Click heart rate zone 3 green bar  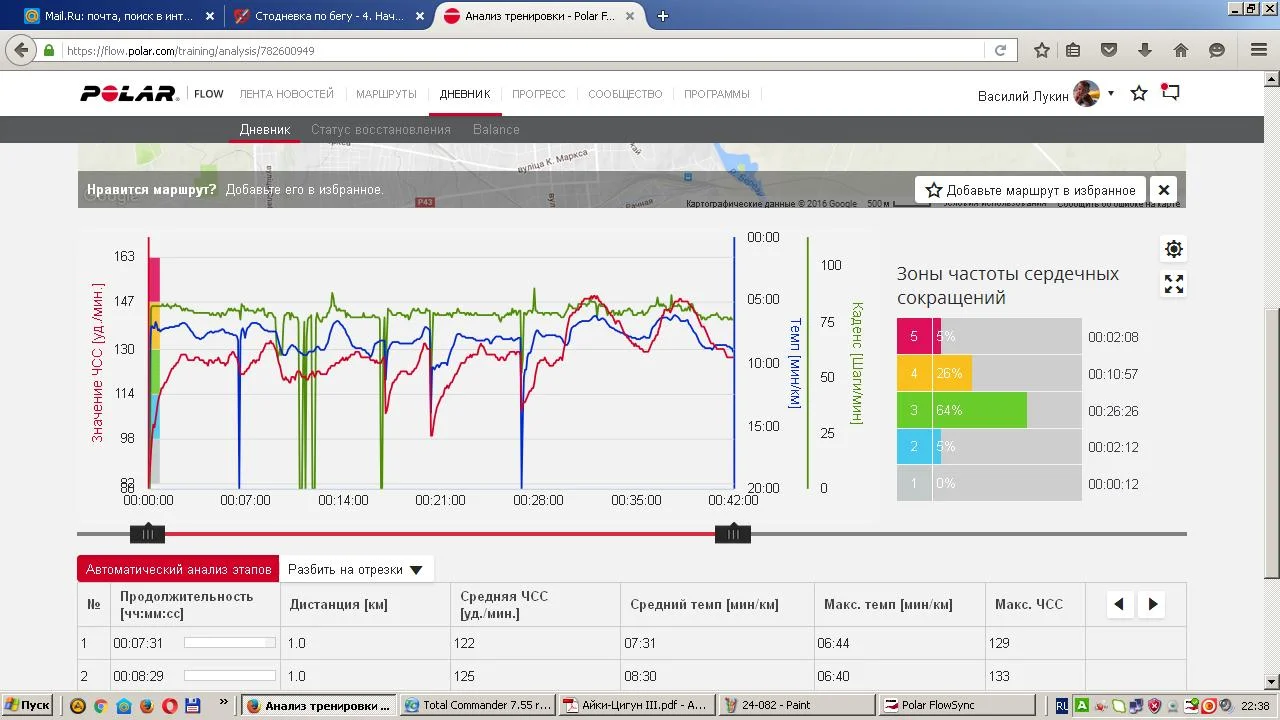[x=962, y=411]
